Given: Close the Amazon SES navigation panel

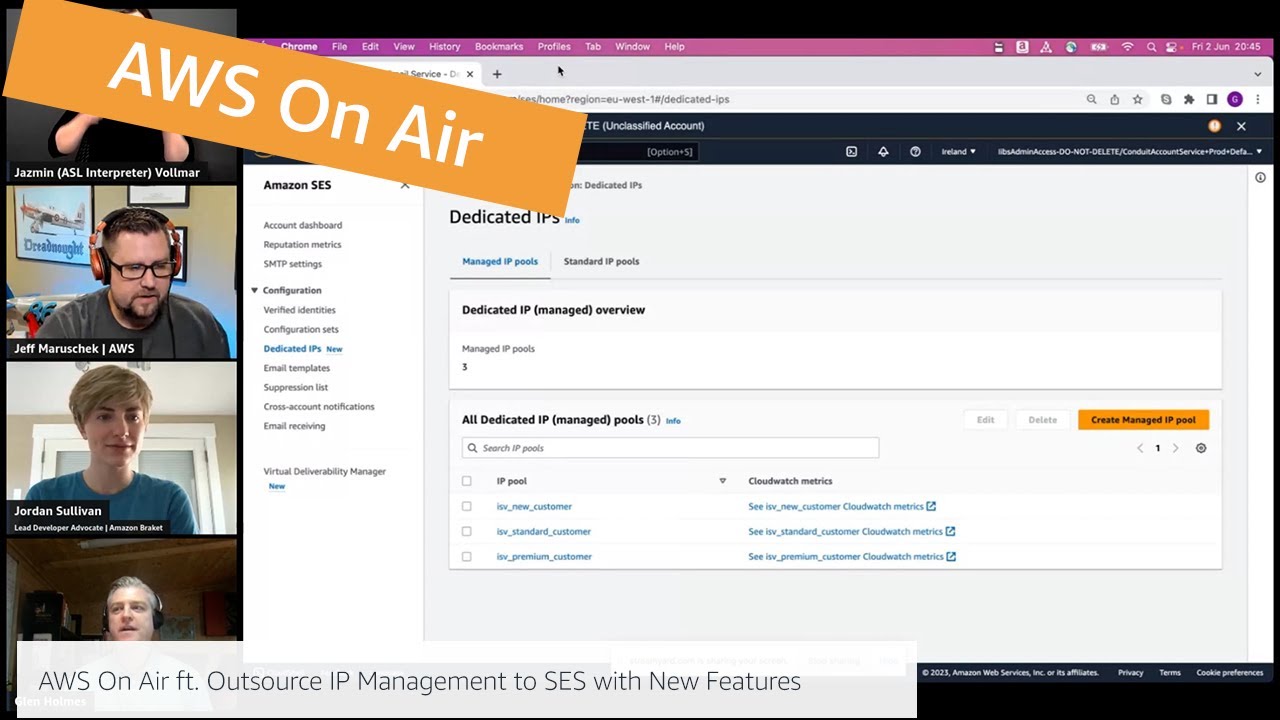Looking at the screenshot, I should pos(405,185).
